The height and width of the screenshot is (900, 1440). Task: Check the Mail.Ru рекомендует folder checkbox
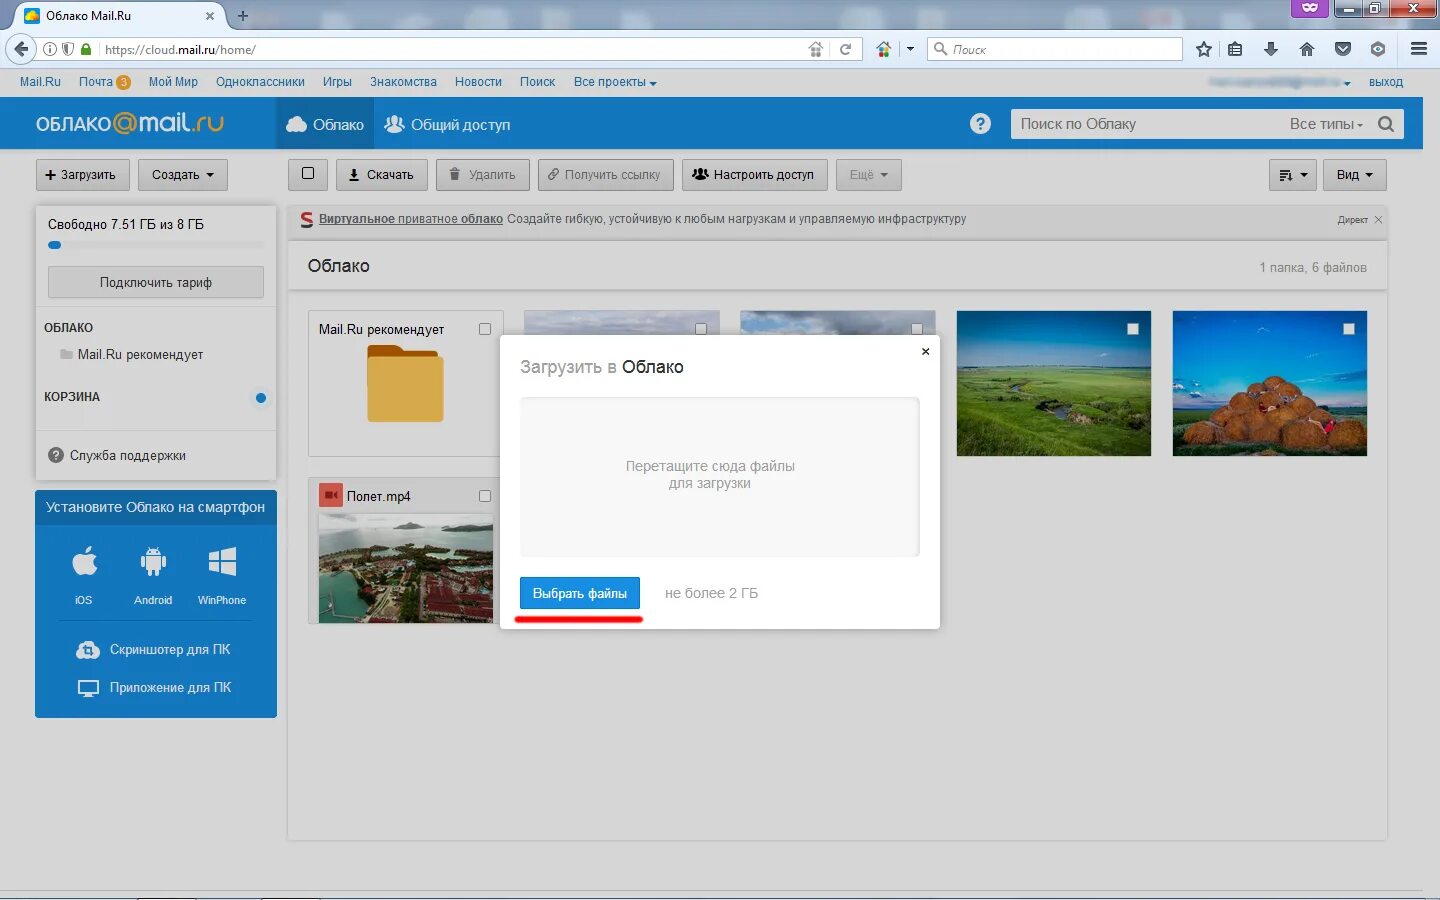tap(485, 329)
